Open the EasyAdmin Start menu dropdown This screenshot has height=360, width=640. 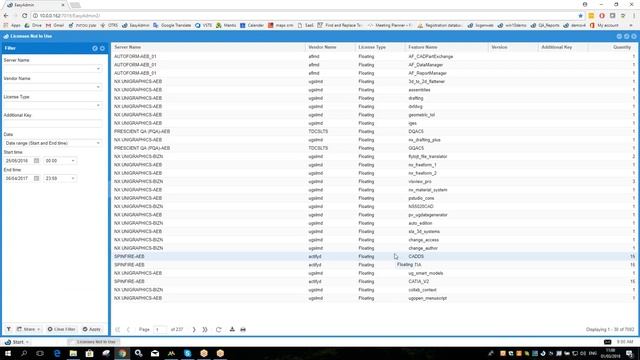pyautogui.click(x=16, y=342)
